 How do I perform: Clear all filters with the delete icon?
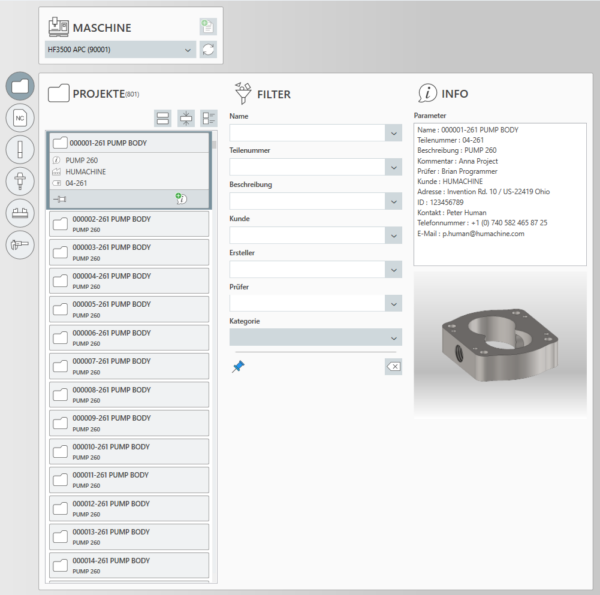[x=393, y=367]
